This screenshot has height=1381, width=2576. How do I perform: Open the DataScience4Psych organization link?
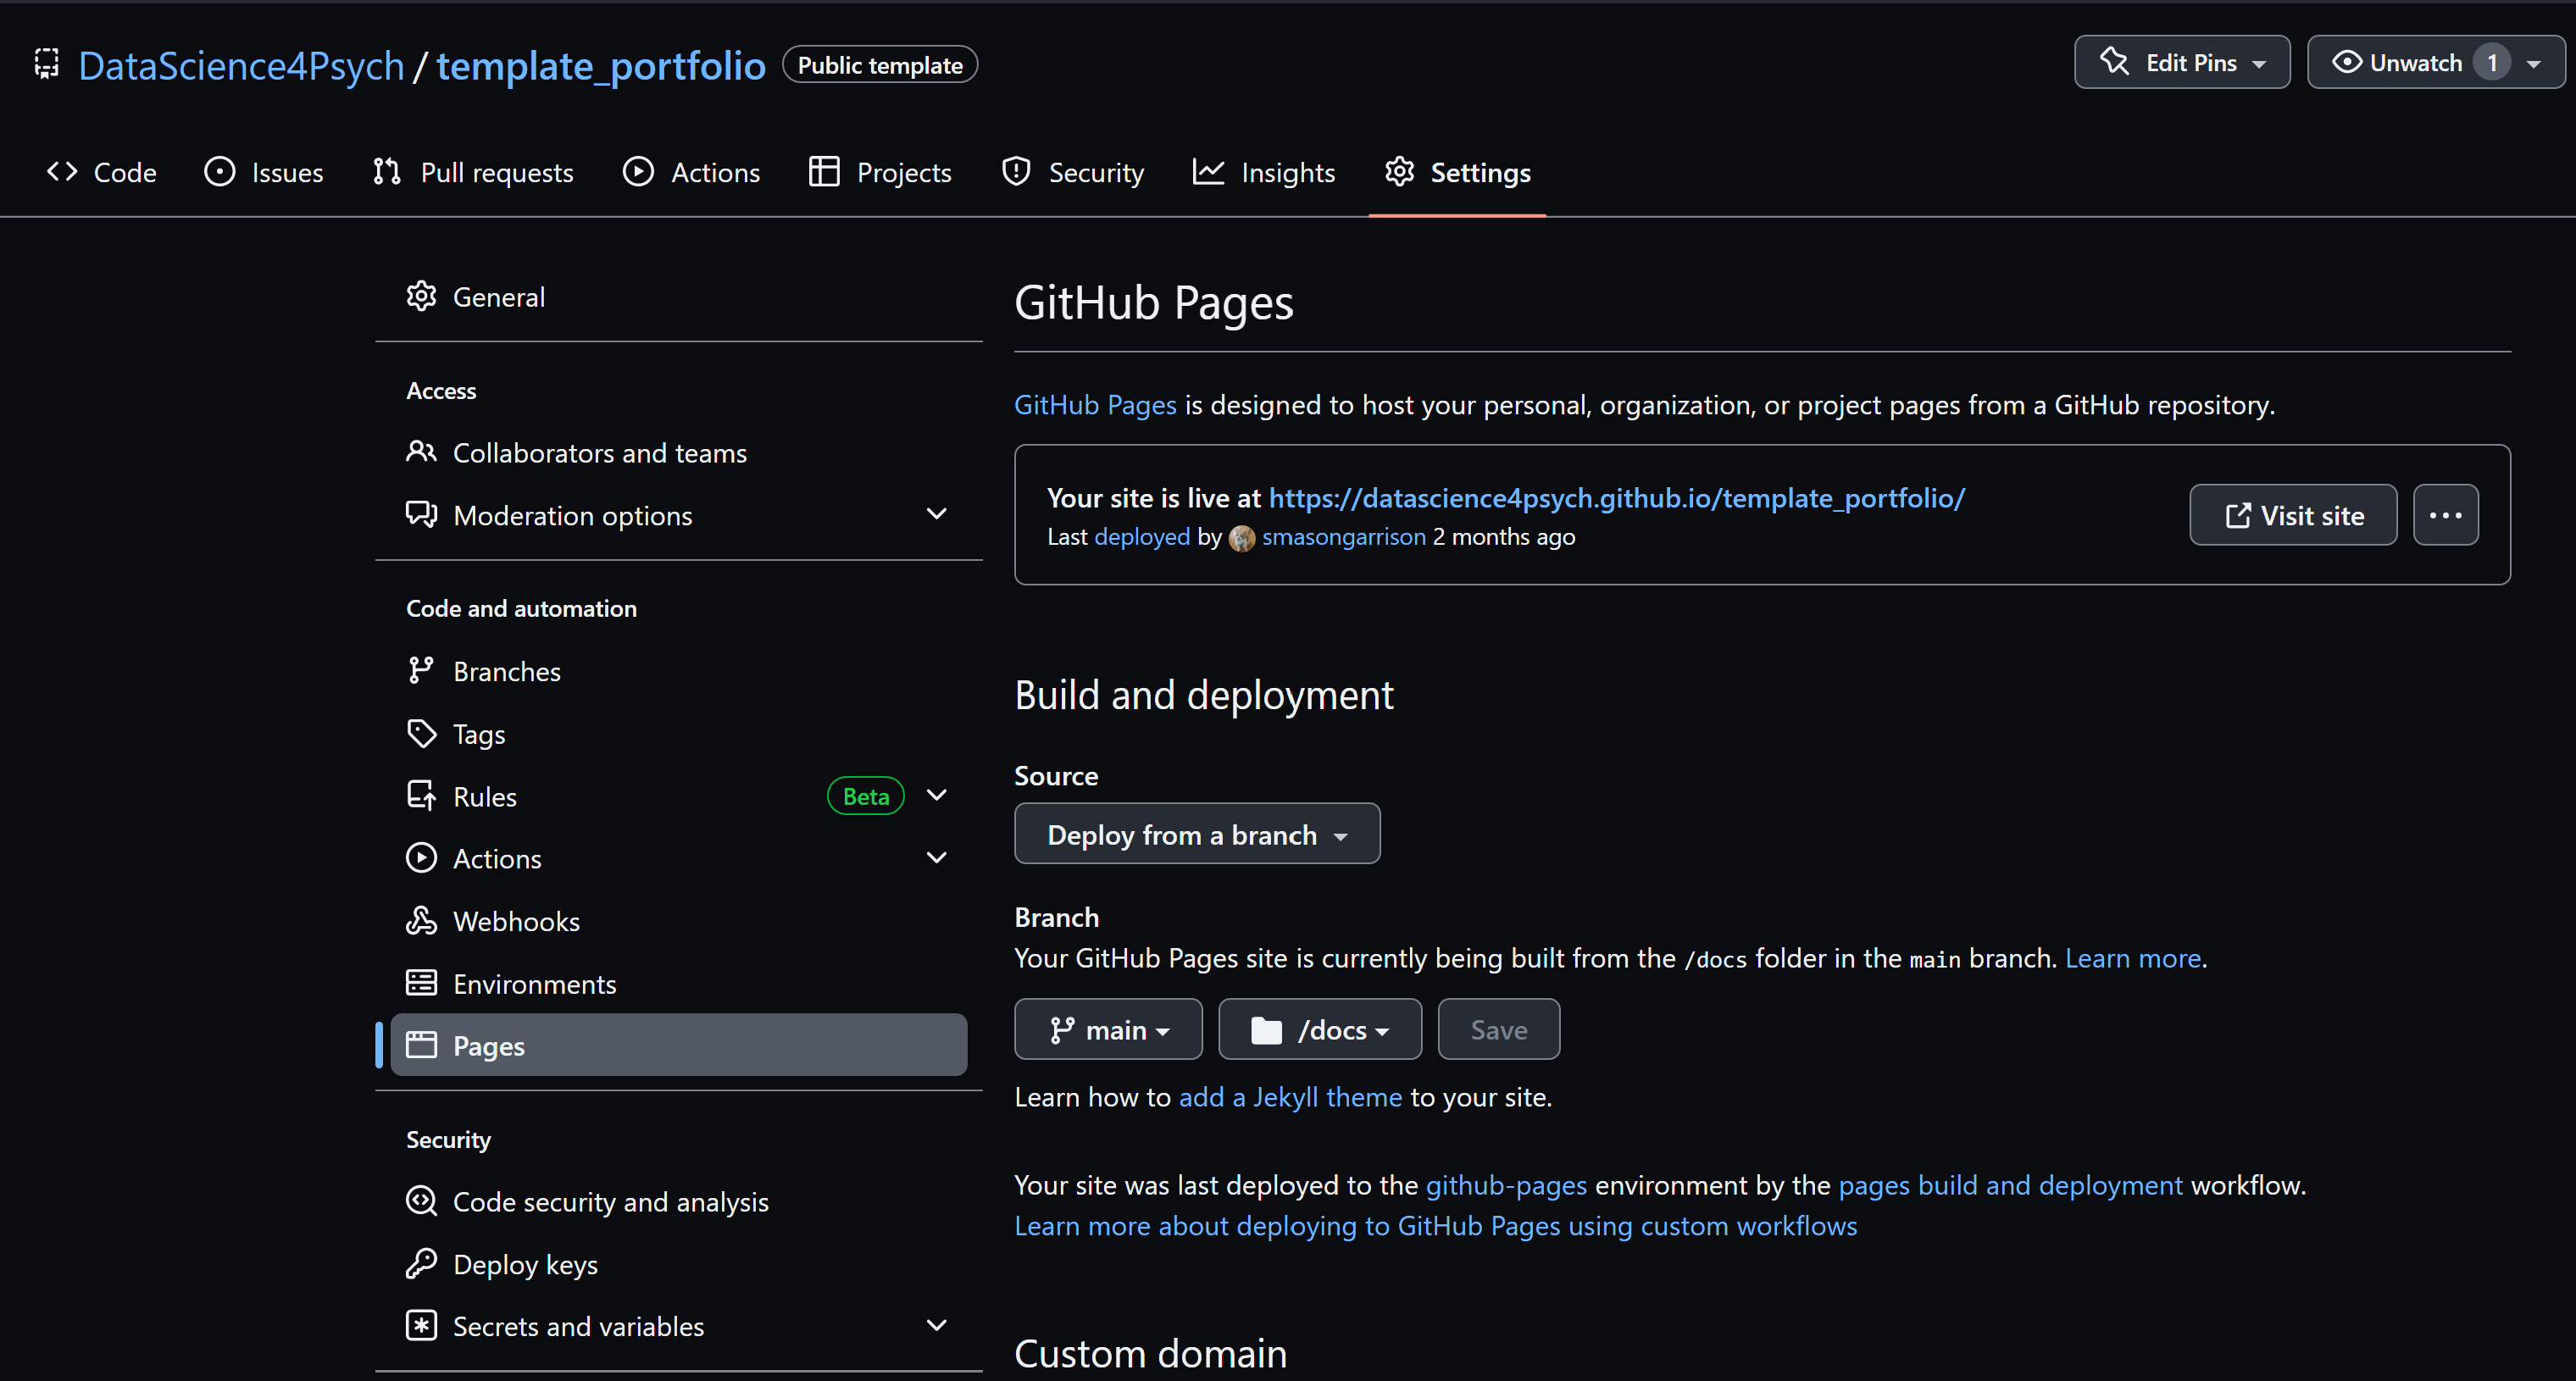(241, 66)
